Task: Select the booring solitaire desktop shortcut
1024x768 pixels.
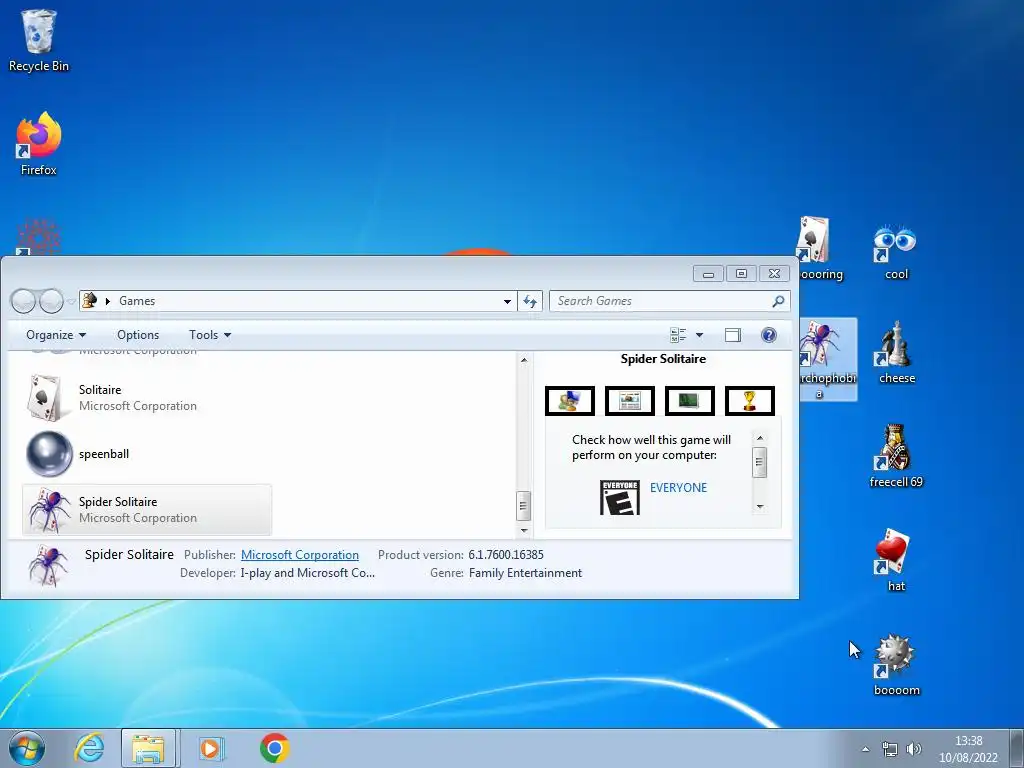Action: pyautogui.click(x=821, y=248)
